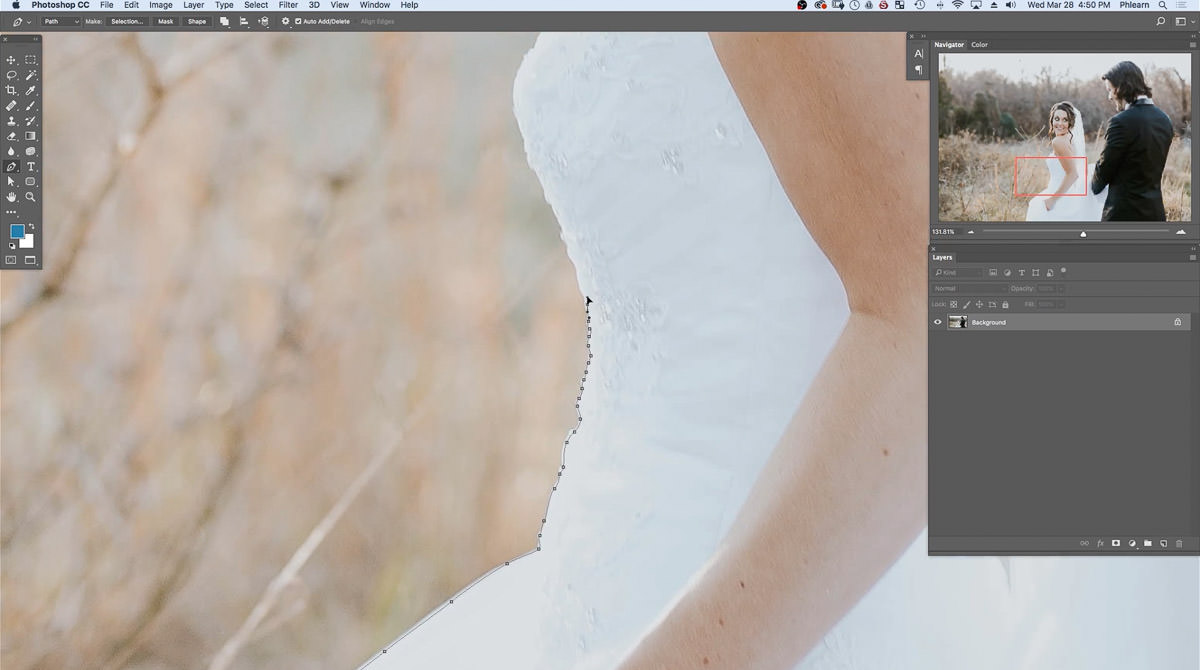1200x670 pixels.
Task: Select the Eyedropper tool
Action: pyautogui.click(x=31, y=90)
